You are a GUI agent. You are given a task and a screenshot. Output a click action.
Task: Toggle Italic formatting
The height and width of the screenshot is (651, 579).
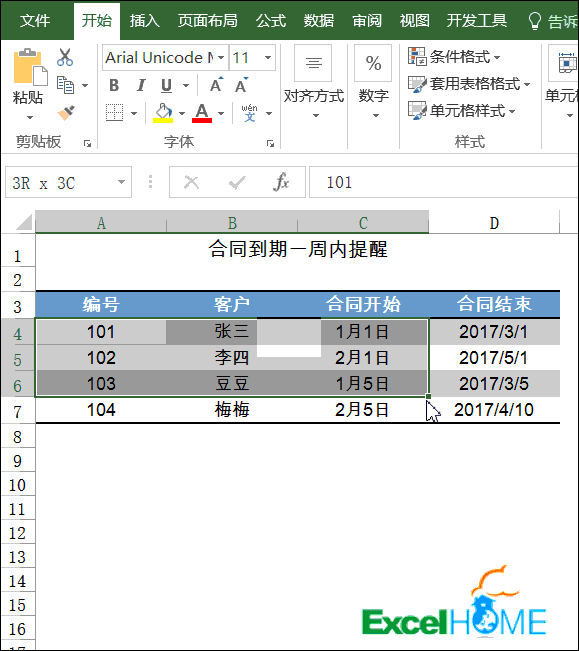[x=141, y=85]
